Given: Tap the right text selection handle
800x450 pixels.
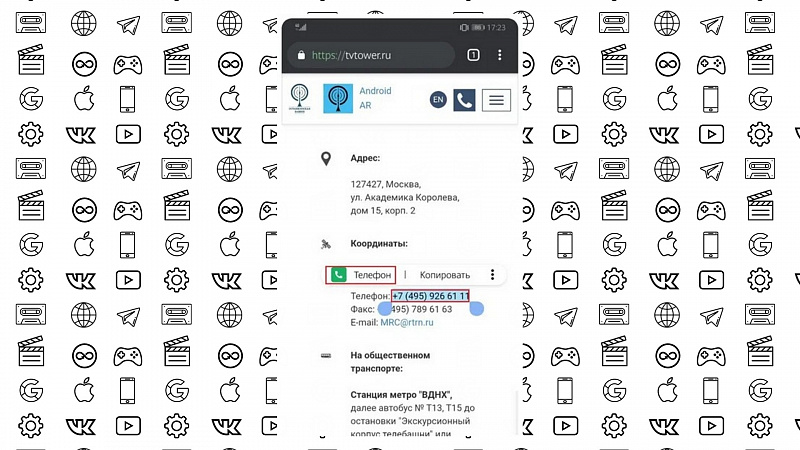Looking at the screenshot, I should tap(477, 308).
